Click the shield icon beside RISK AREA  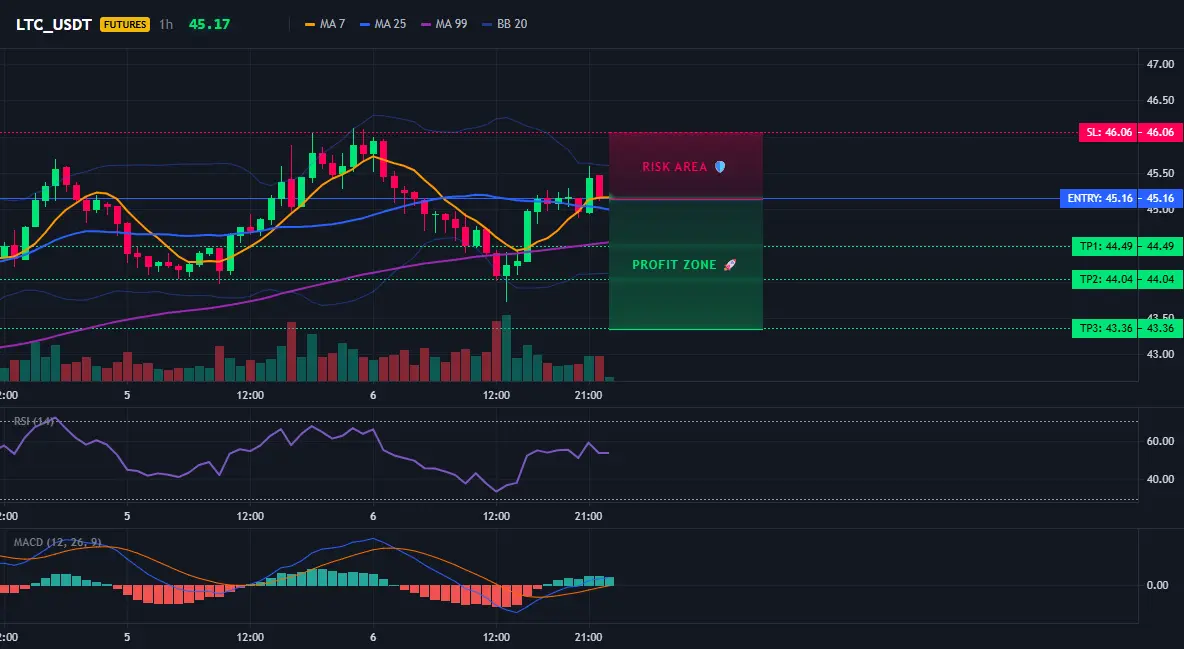click(720, 167)
